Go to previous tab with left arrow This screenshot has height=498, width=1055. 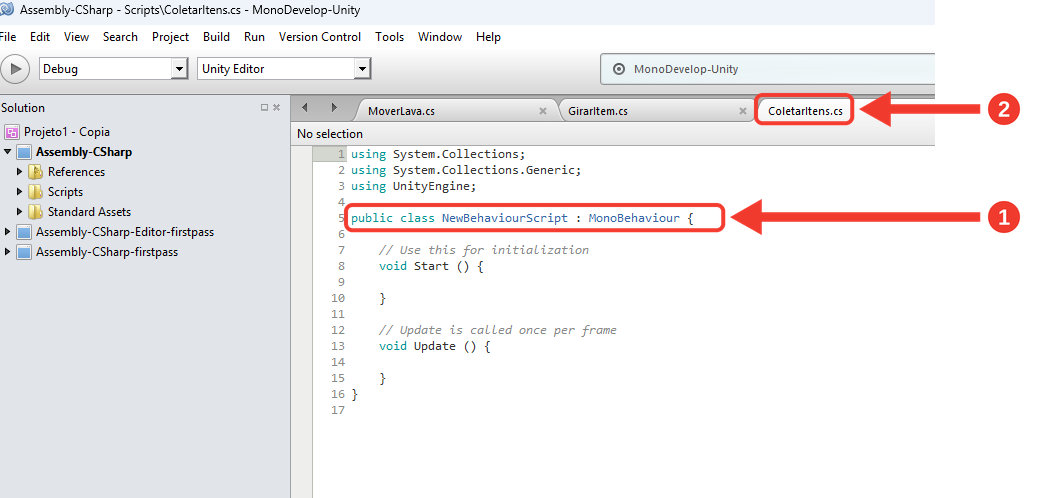(x=305, y=108)
